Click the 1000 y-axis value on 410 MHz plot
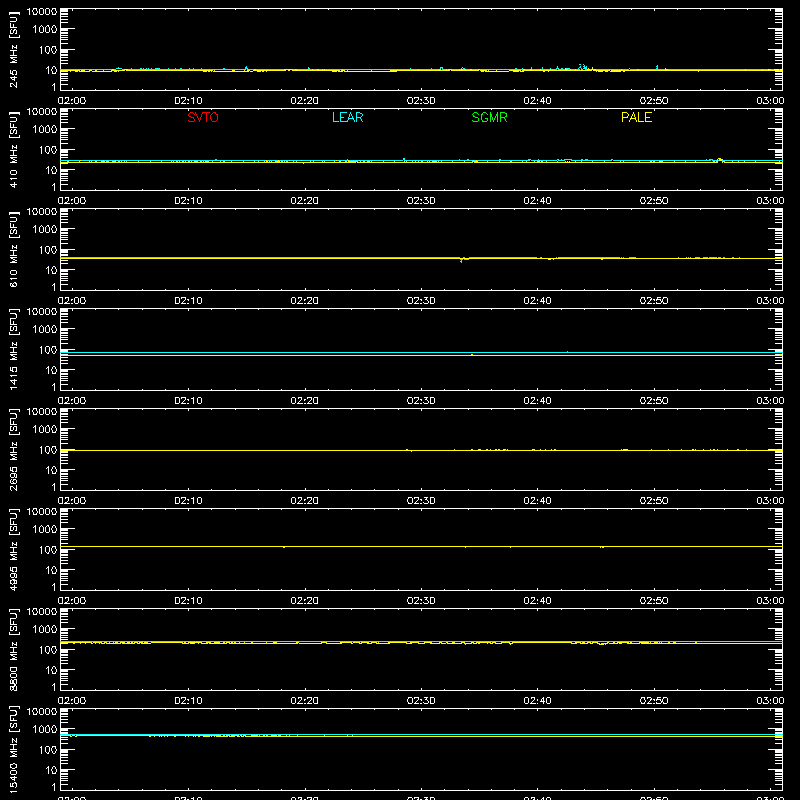The width and height of the screenshot is (800, 800). (45, 130)
